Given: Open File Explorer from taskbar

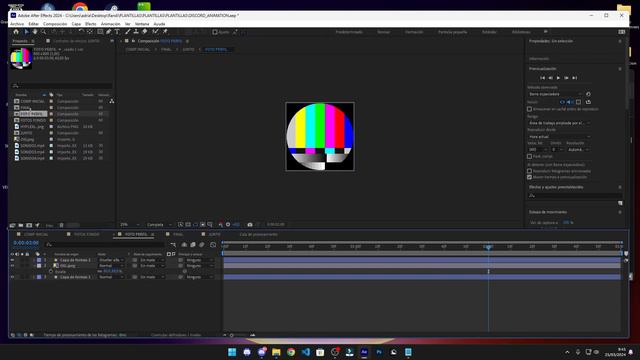Looking at the screenshot, I should pos(276,352).
